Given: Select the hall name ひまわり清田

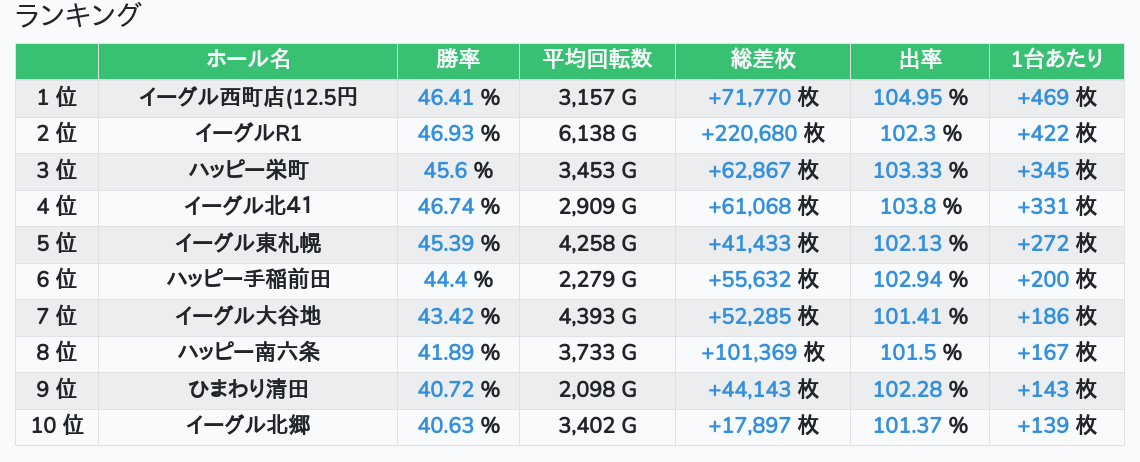Looking at the screenshot, I should tap(248, 390).
